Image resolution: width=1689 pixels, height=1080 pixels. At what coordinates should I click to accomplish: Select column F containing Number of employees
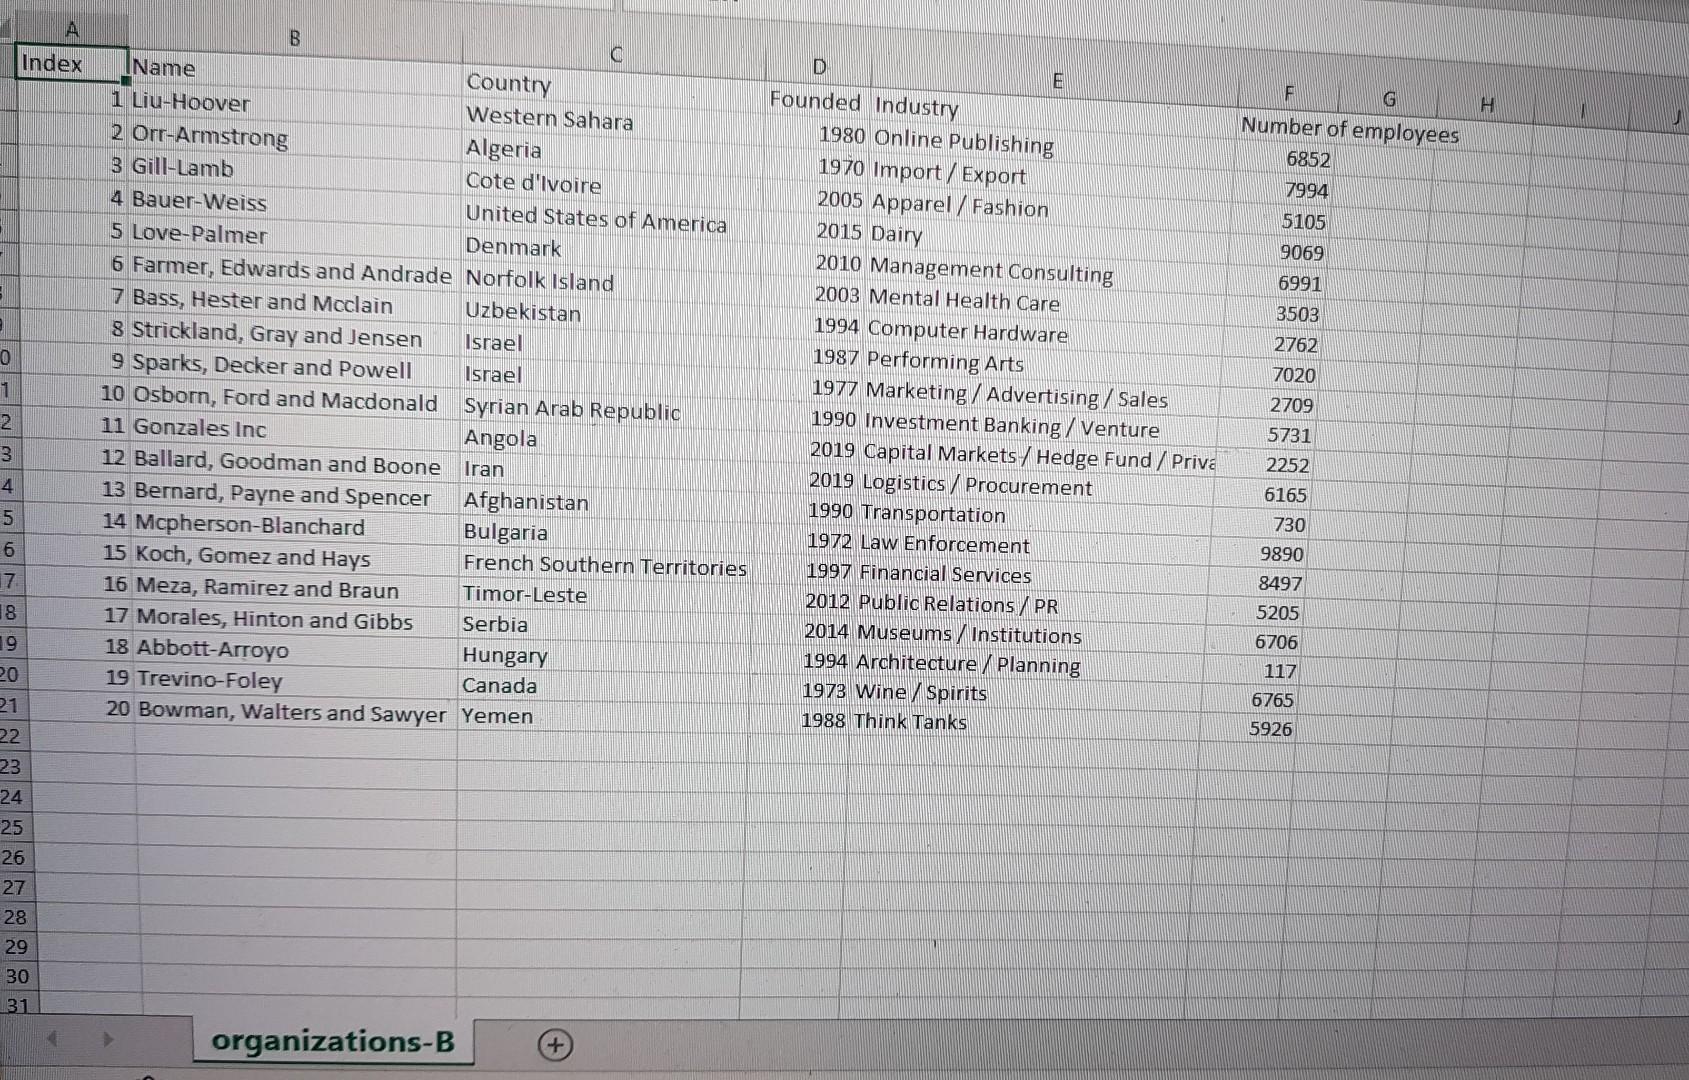pos(1291,92)
